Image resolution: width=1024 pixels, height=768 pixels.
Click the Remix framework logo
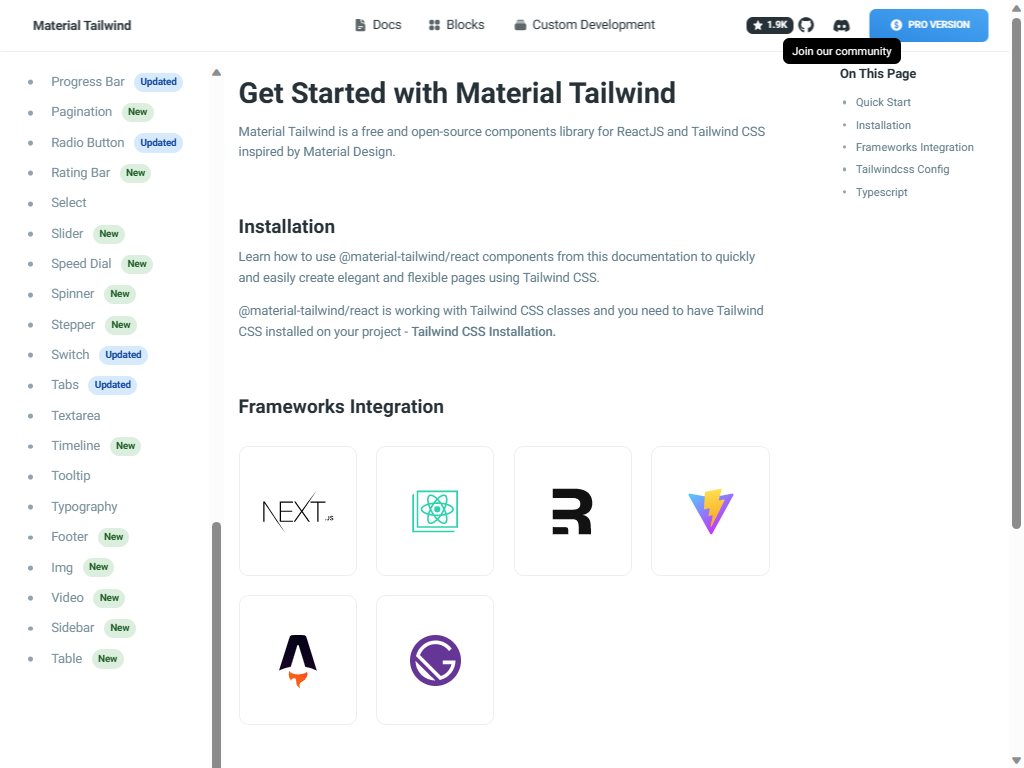click(x=572, y=511)
